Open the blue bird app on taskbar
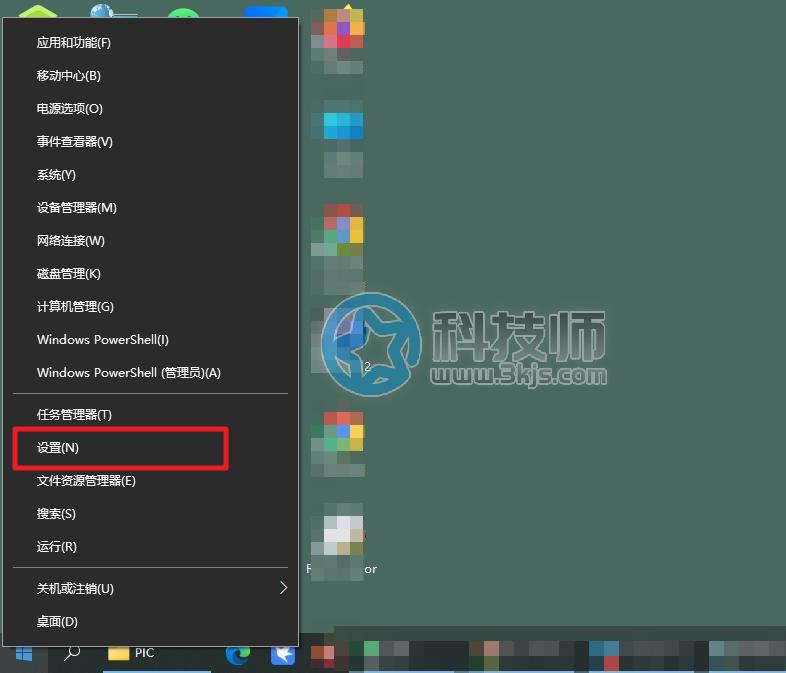 [283, 654]
